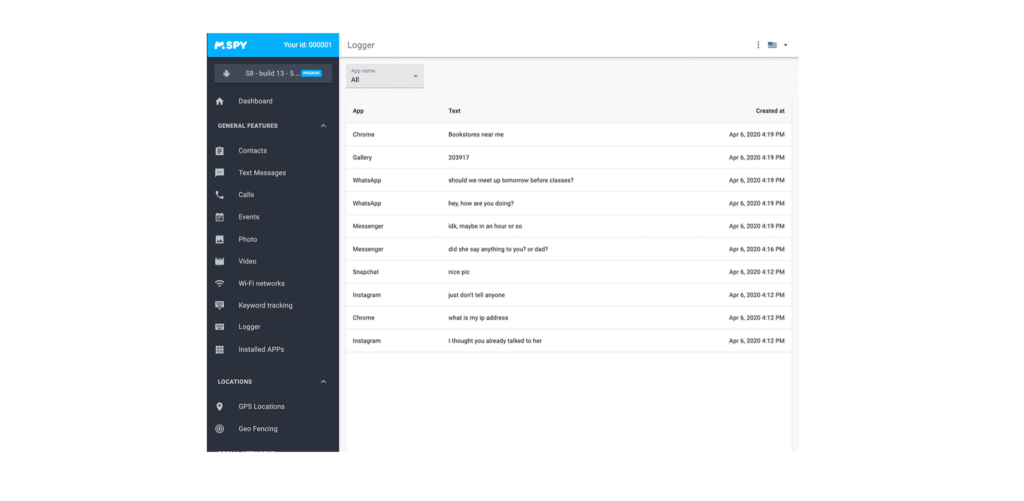This screenshot has width=1024, height=501.
Task: Click 'idk, maybe in an hour or so'
Action: click(485, 226)
